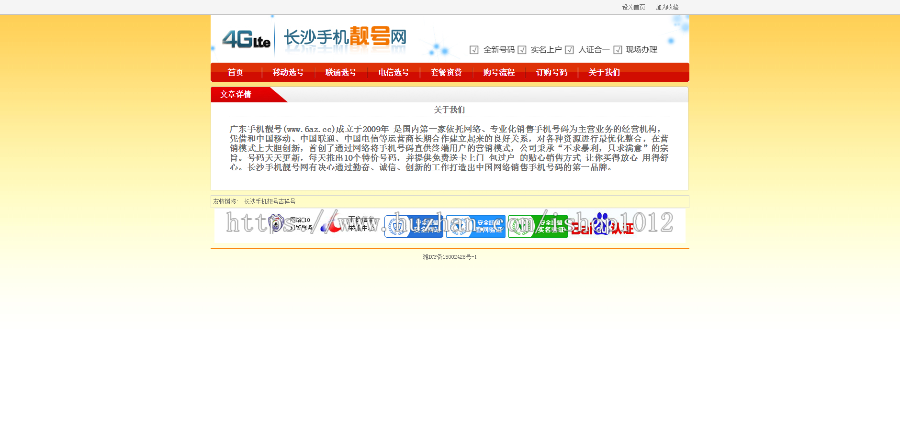Viewport: 900px width, 441px height.
Task: Click the checkmark box beside 实名上户
Action: tap(522, 50)
